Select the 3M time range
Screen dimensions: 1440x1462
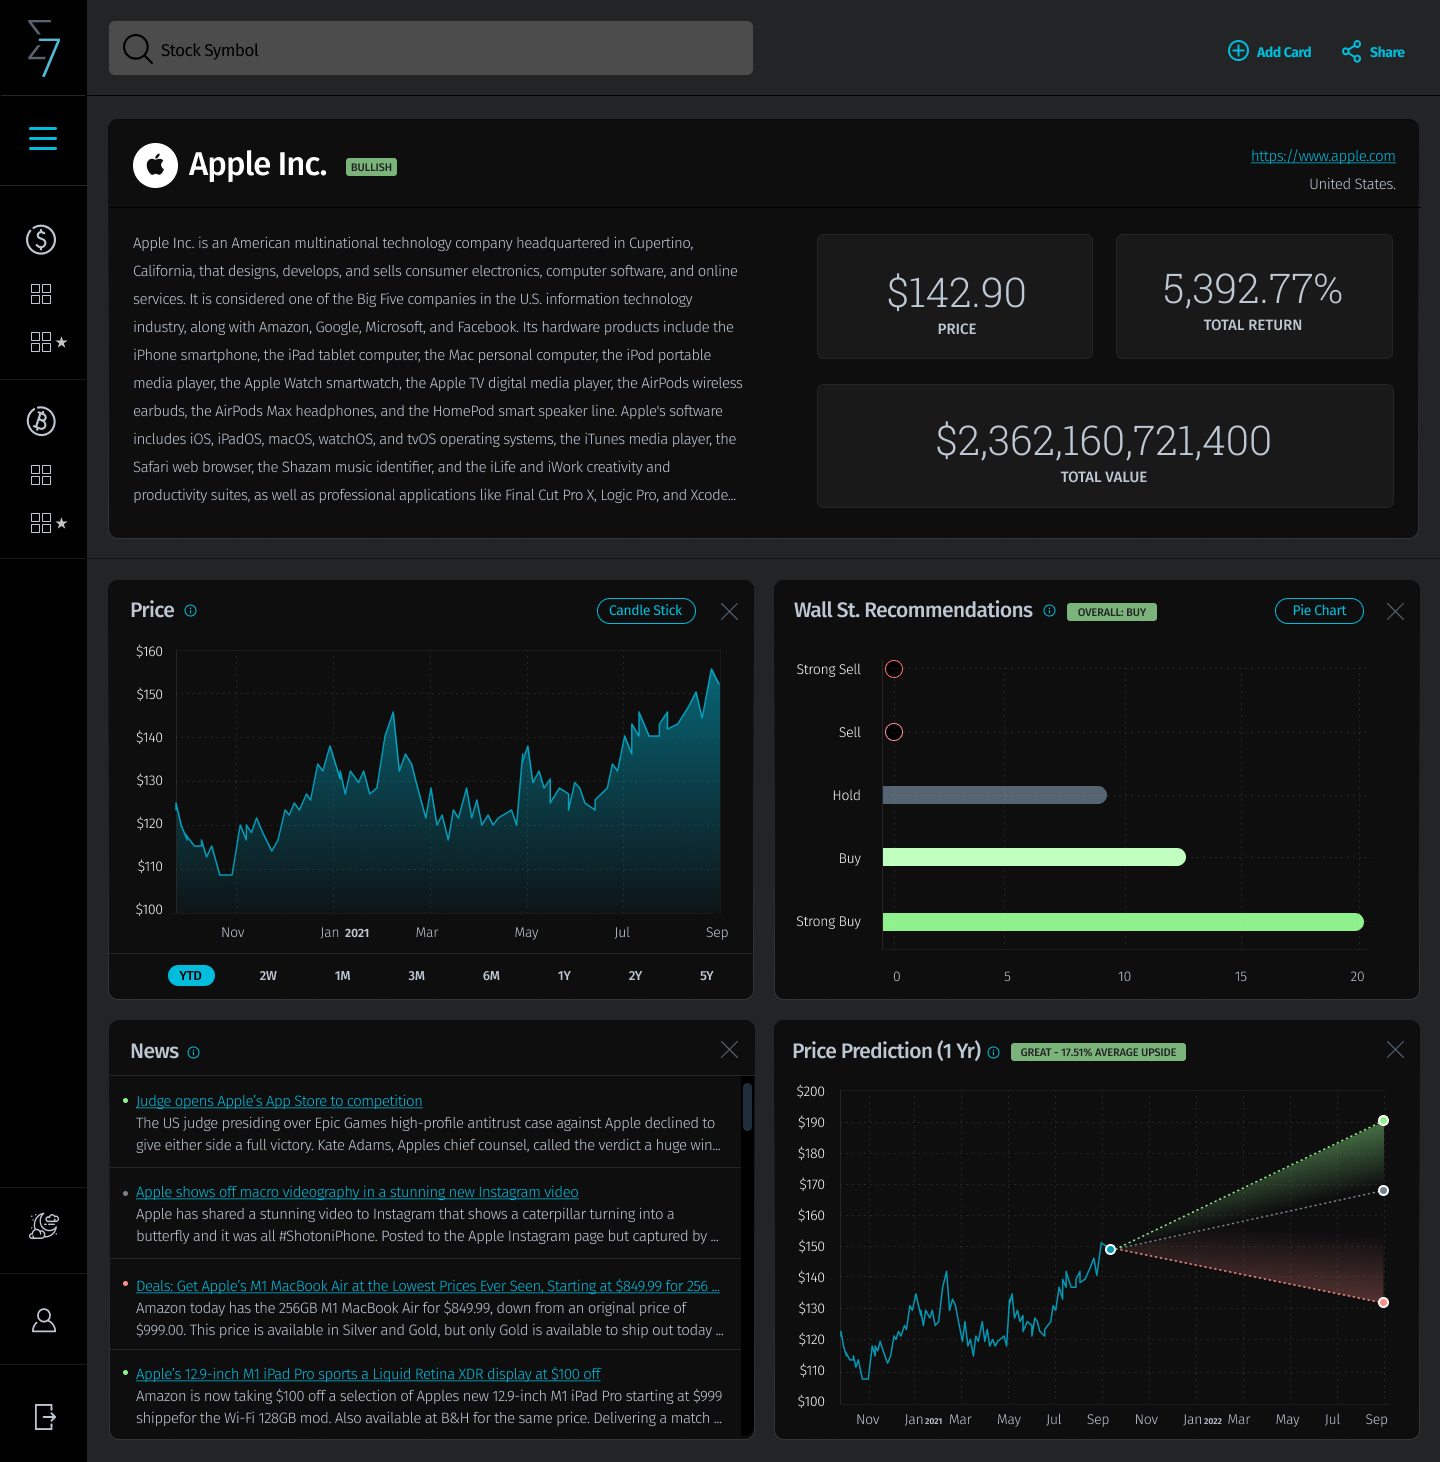(416, 975)
